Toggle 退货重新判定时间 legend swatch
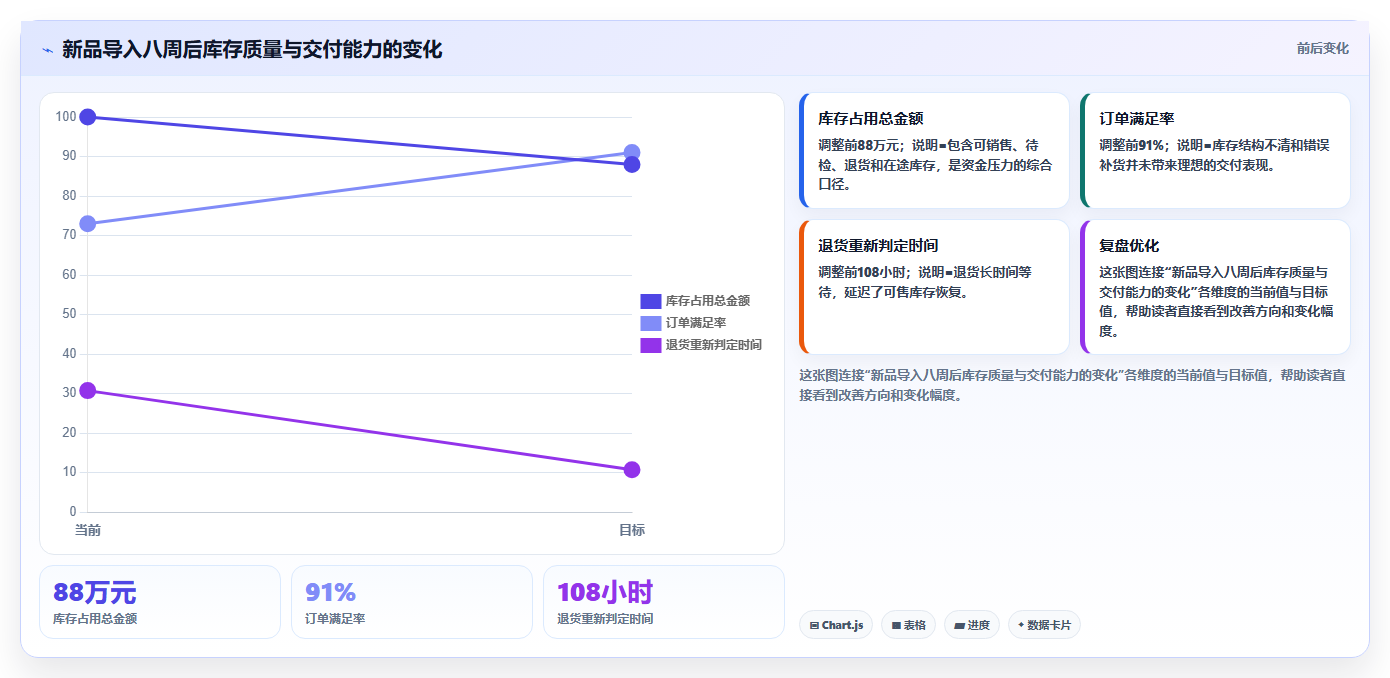 pyautogui.click(x=650, y=345)
